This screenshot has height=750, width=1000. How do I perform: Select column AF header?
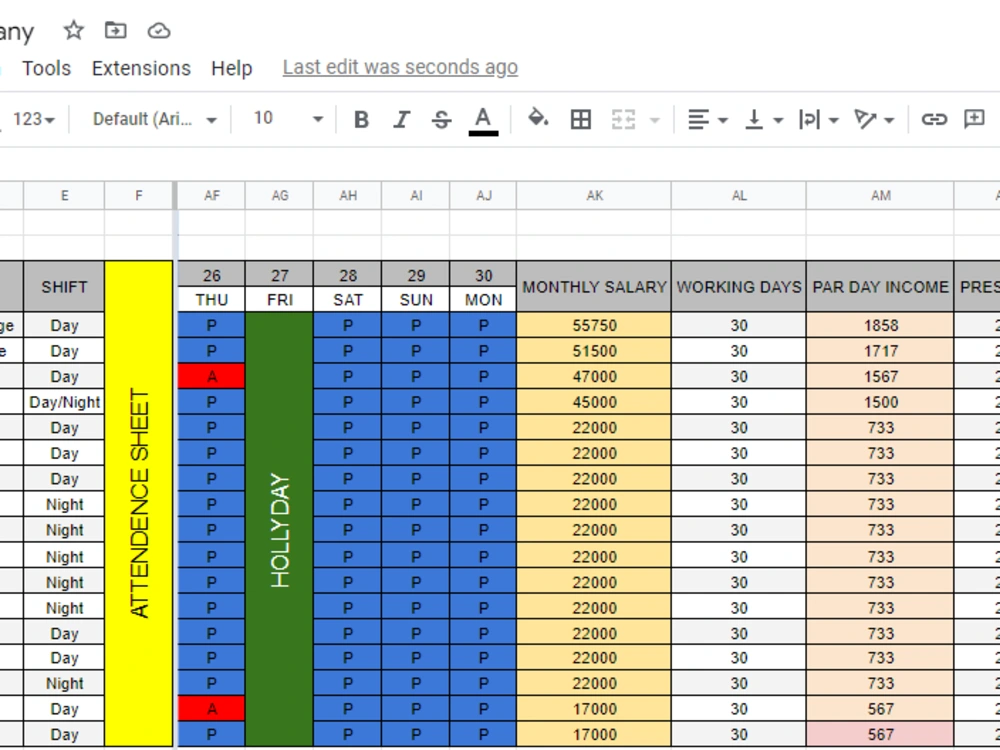(212, 196)
